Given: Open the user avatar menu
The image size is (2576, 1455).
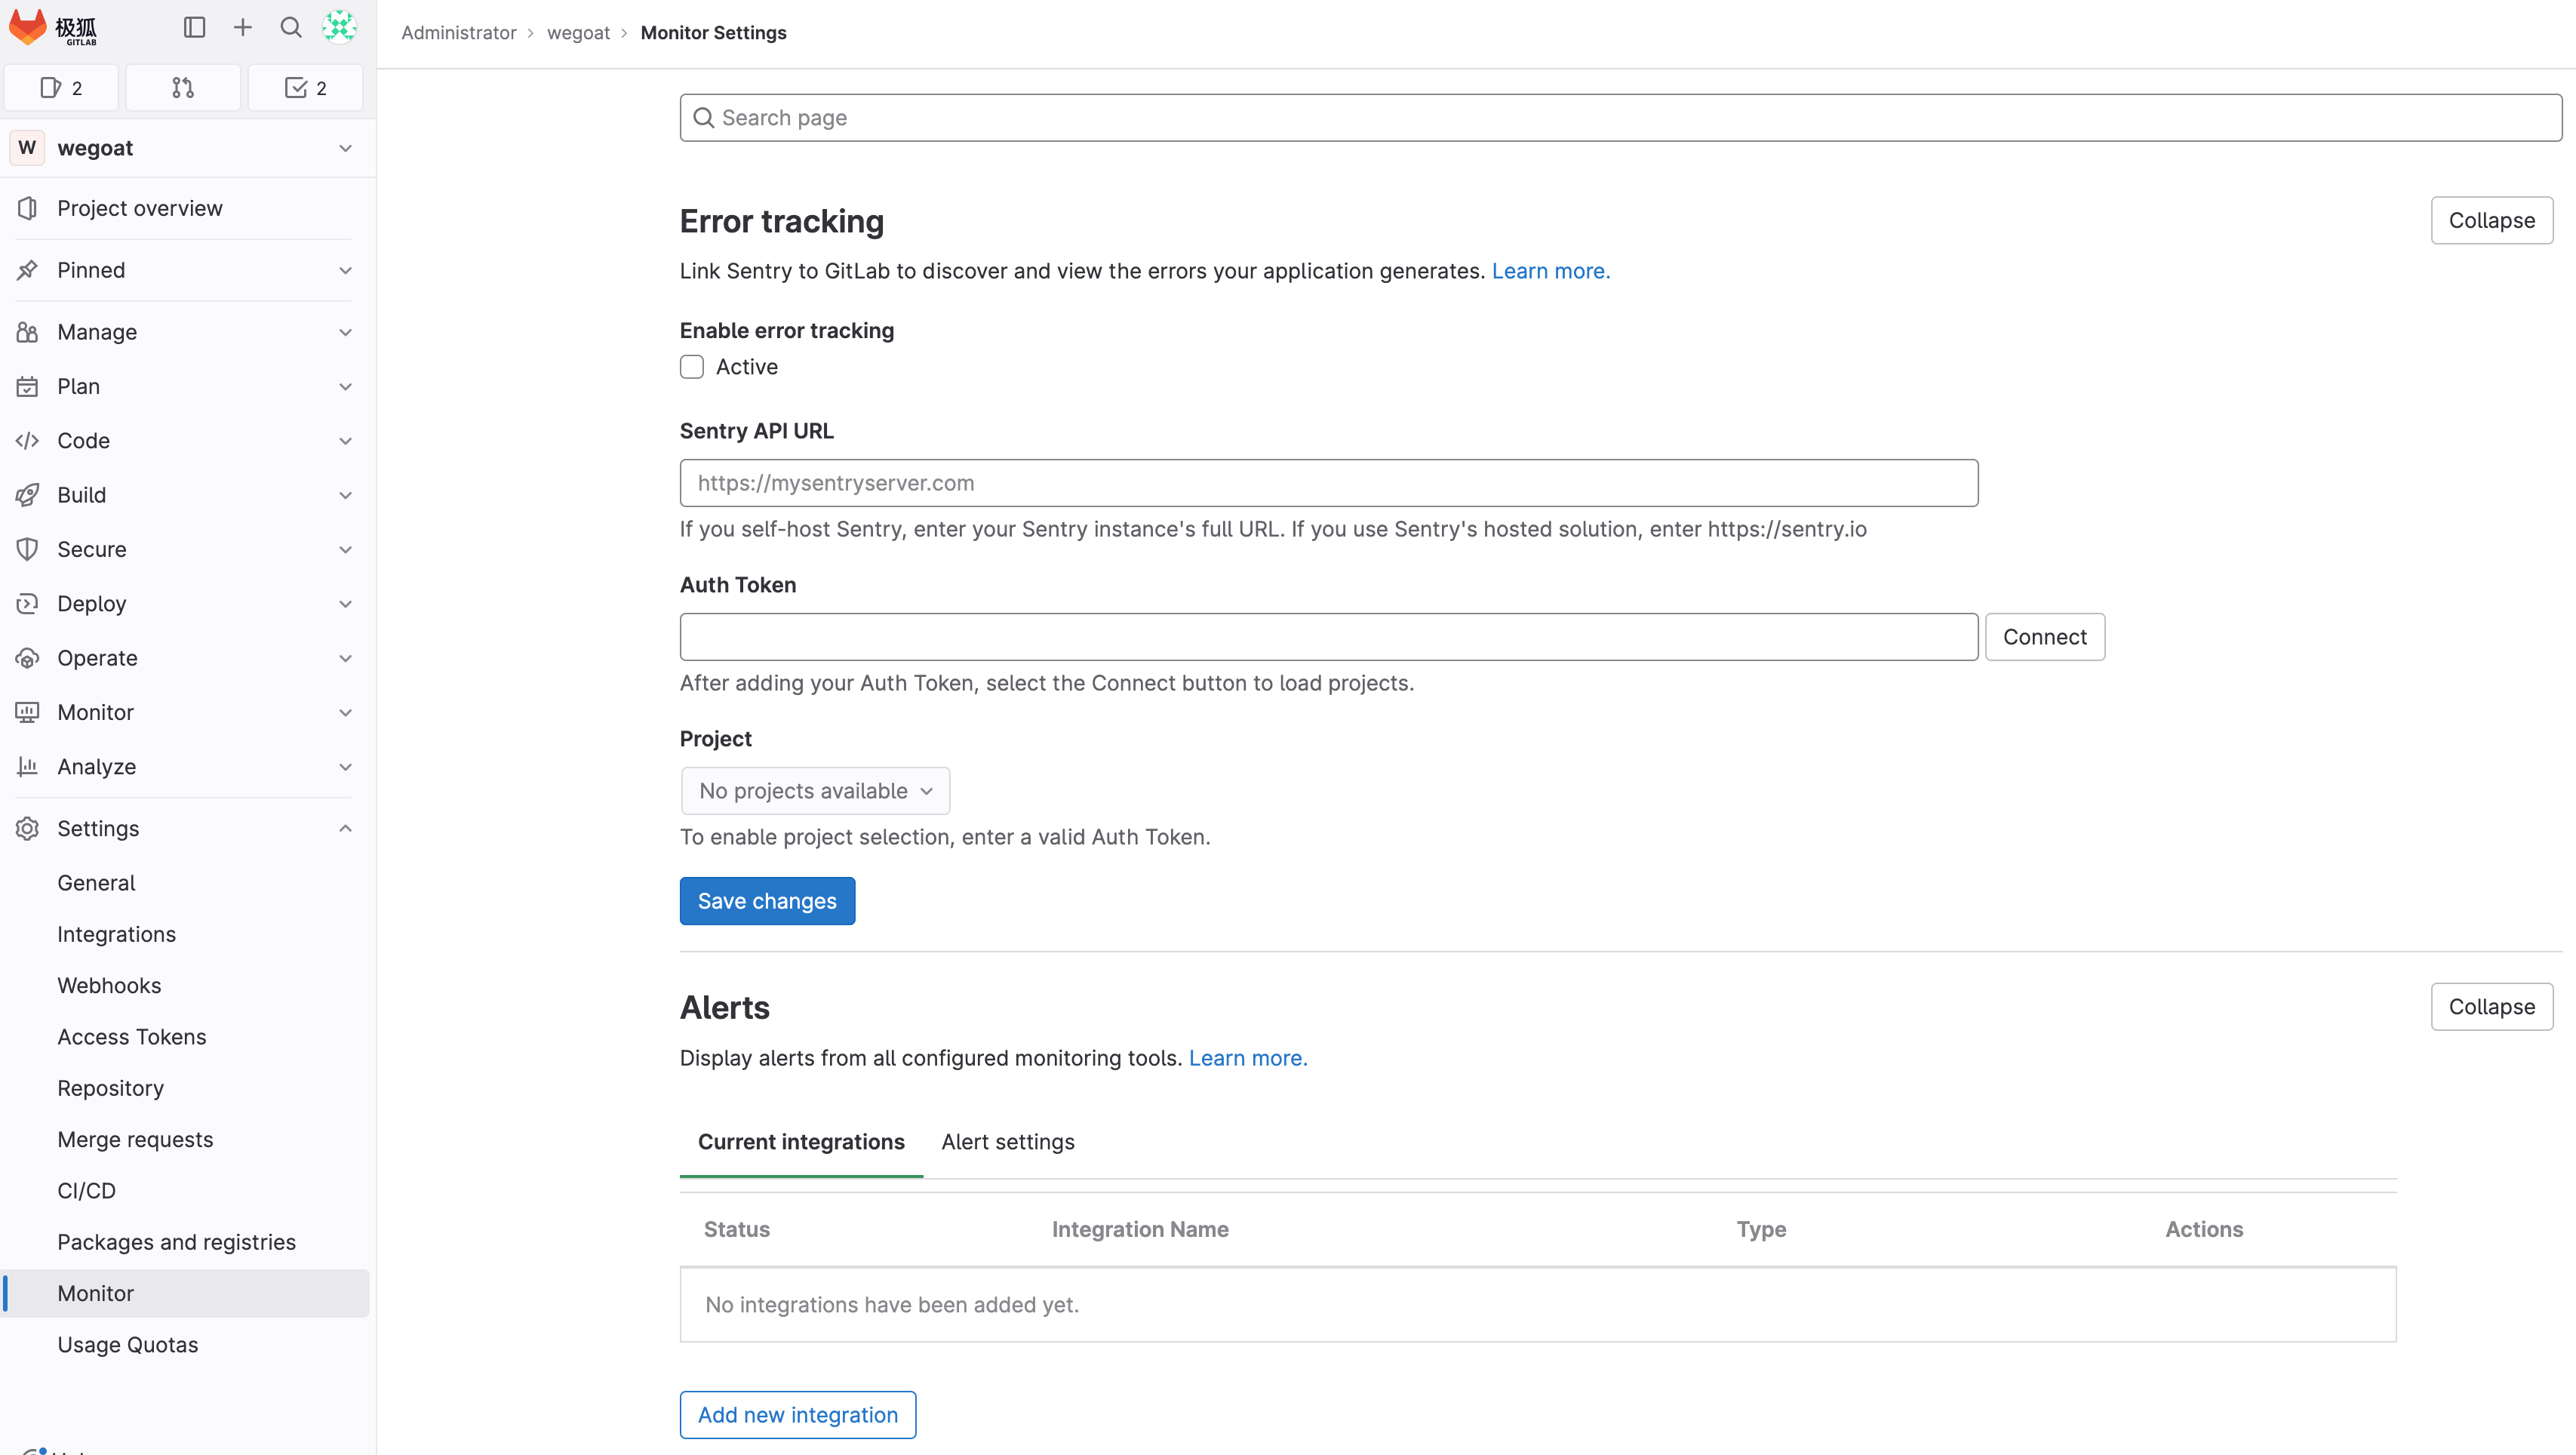Looking at the screenshot, I should 339,28.
